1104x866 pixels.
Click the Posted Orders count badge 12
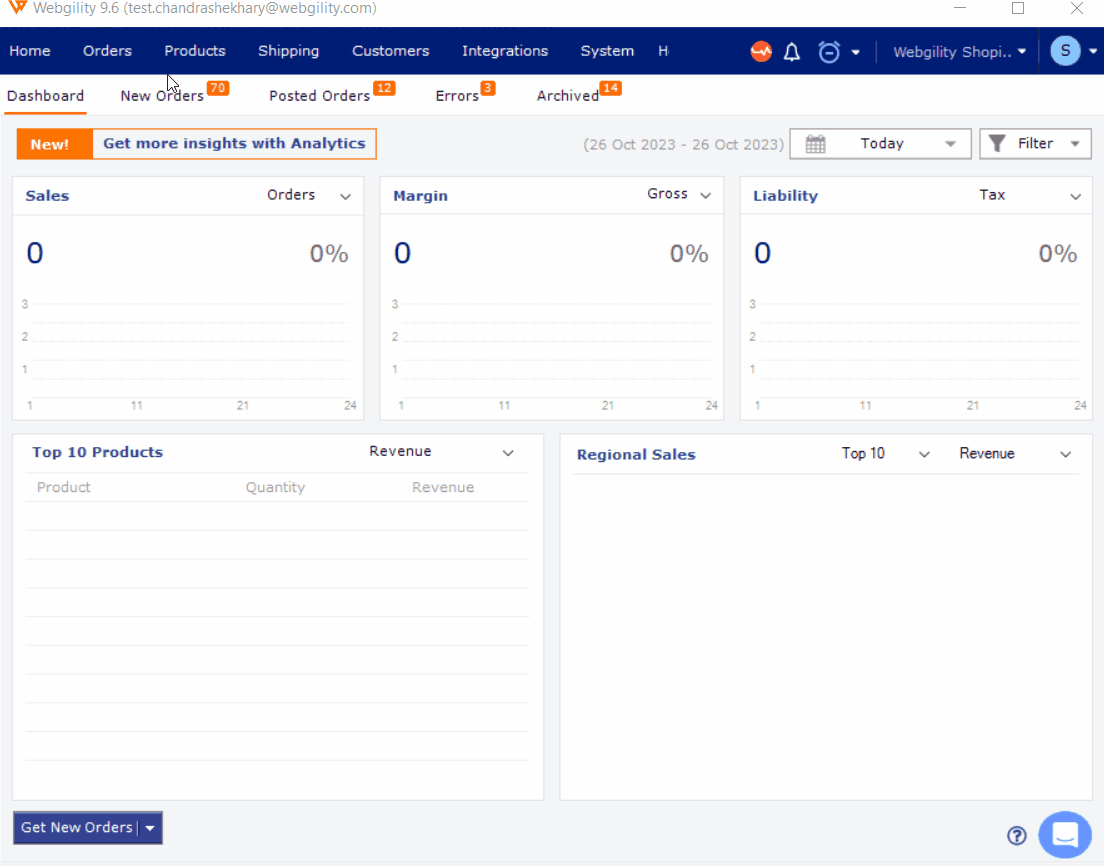384,88
